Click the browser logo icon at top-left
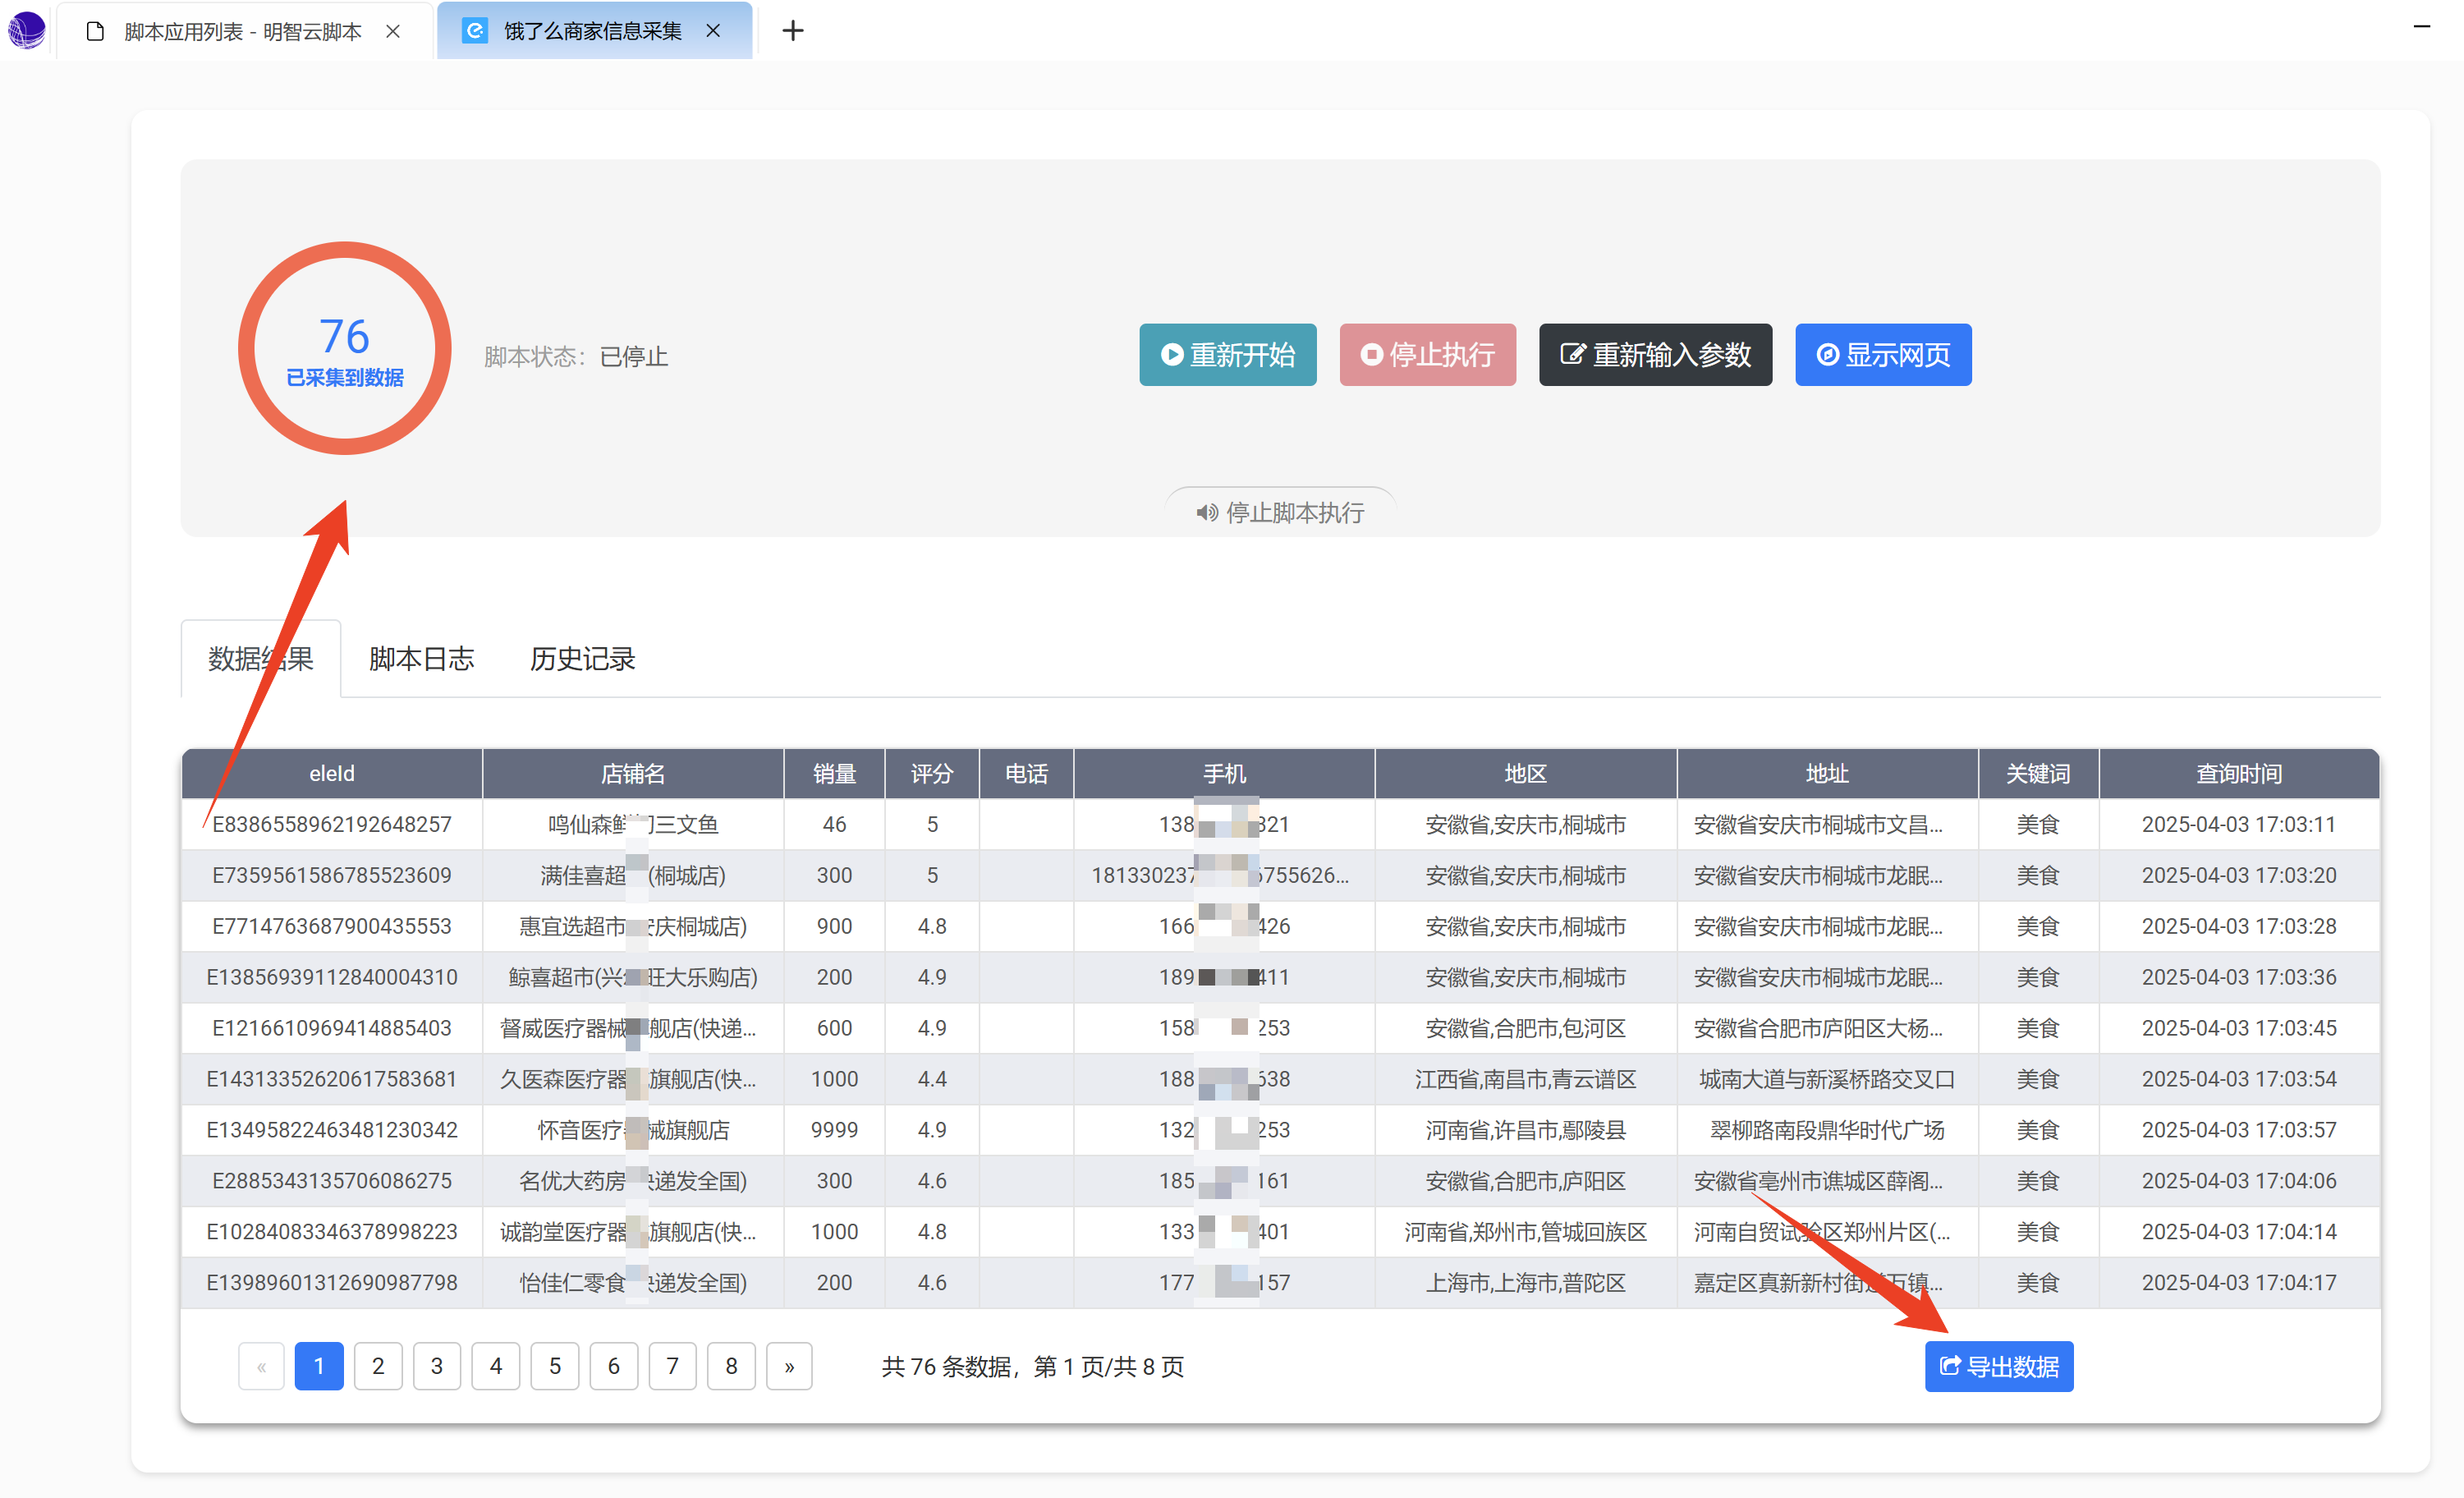This screenshot has width=2464, height=1498. [x=27, y=30]
